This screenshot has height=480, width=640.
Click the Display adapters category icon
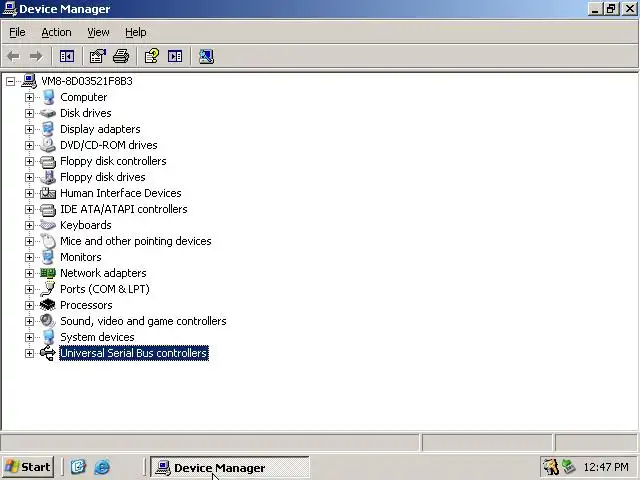coord(48,129)
